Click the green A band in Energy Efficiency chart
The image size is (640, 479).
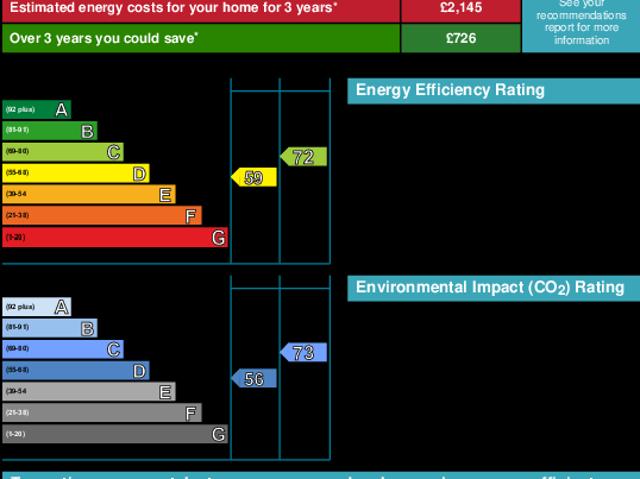point(36,109)
